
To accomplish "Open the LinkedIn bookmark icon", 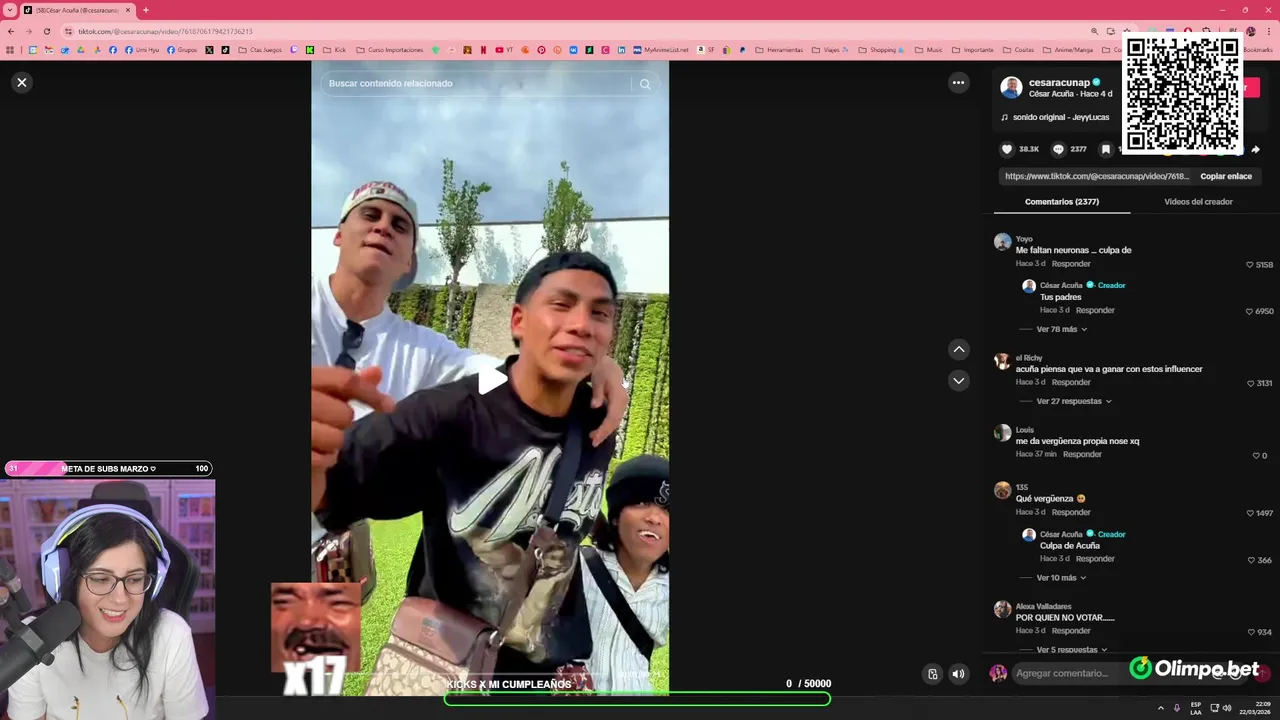I will coord(621,50).
